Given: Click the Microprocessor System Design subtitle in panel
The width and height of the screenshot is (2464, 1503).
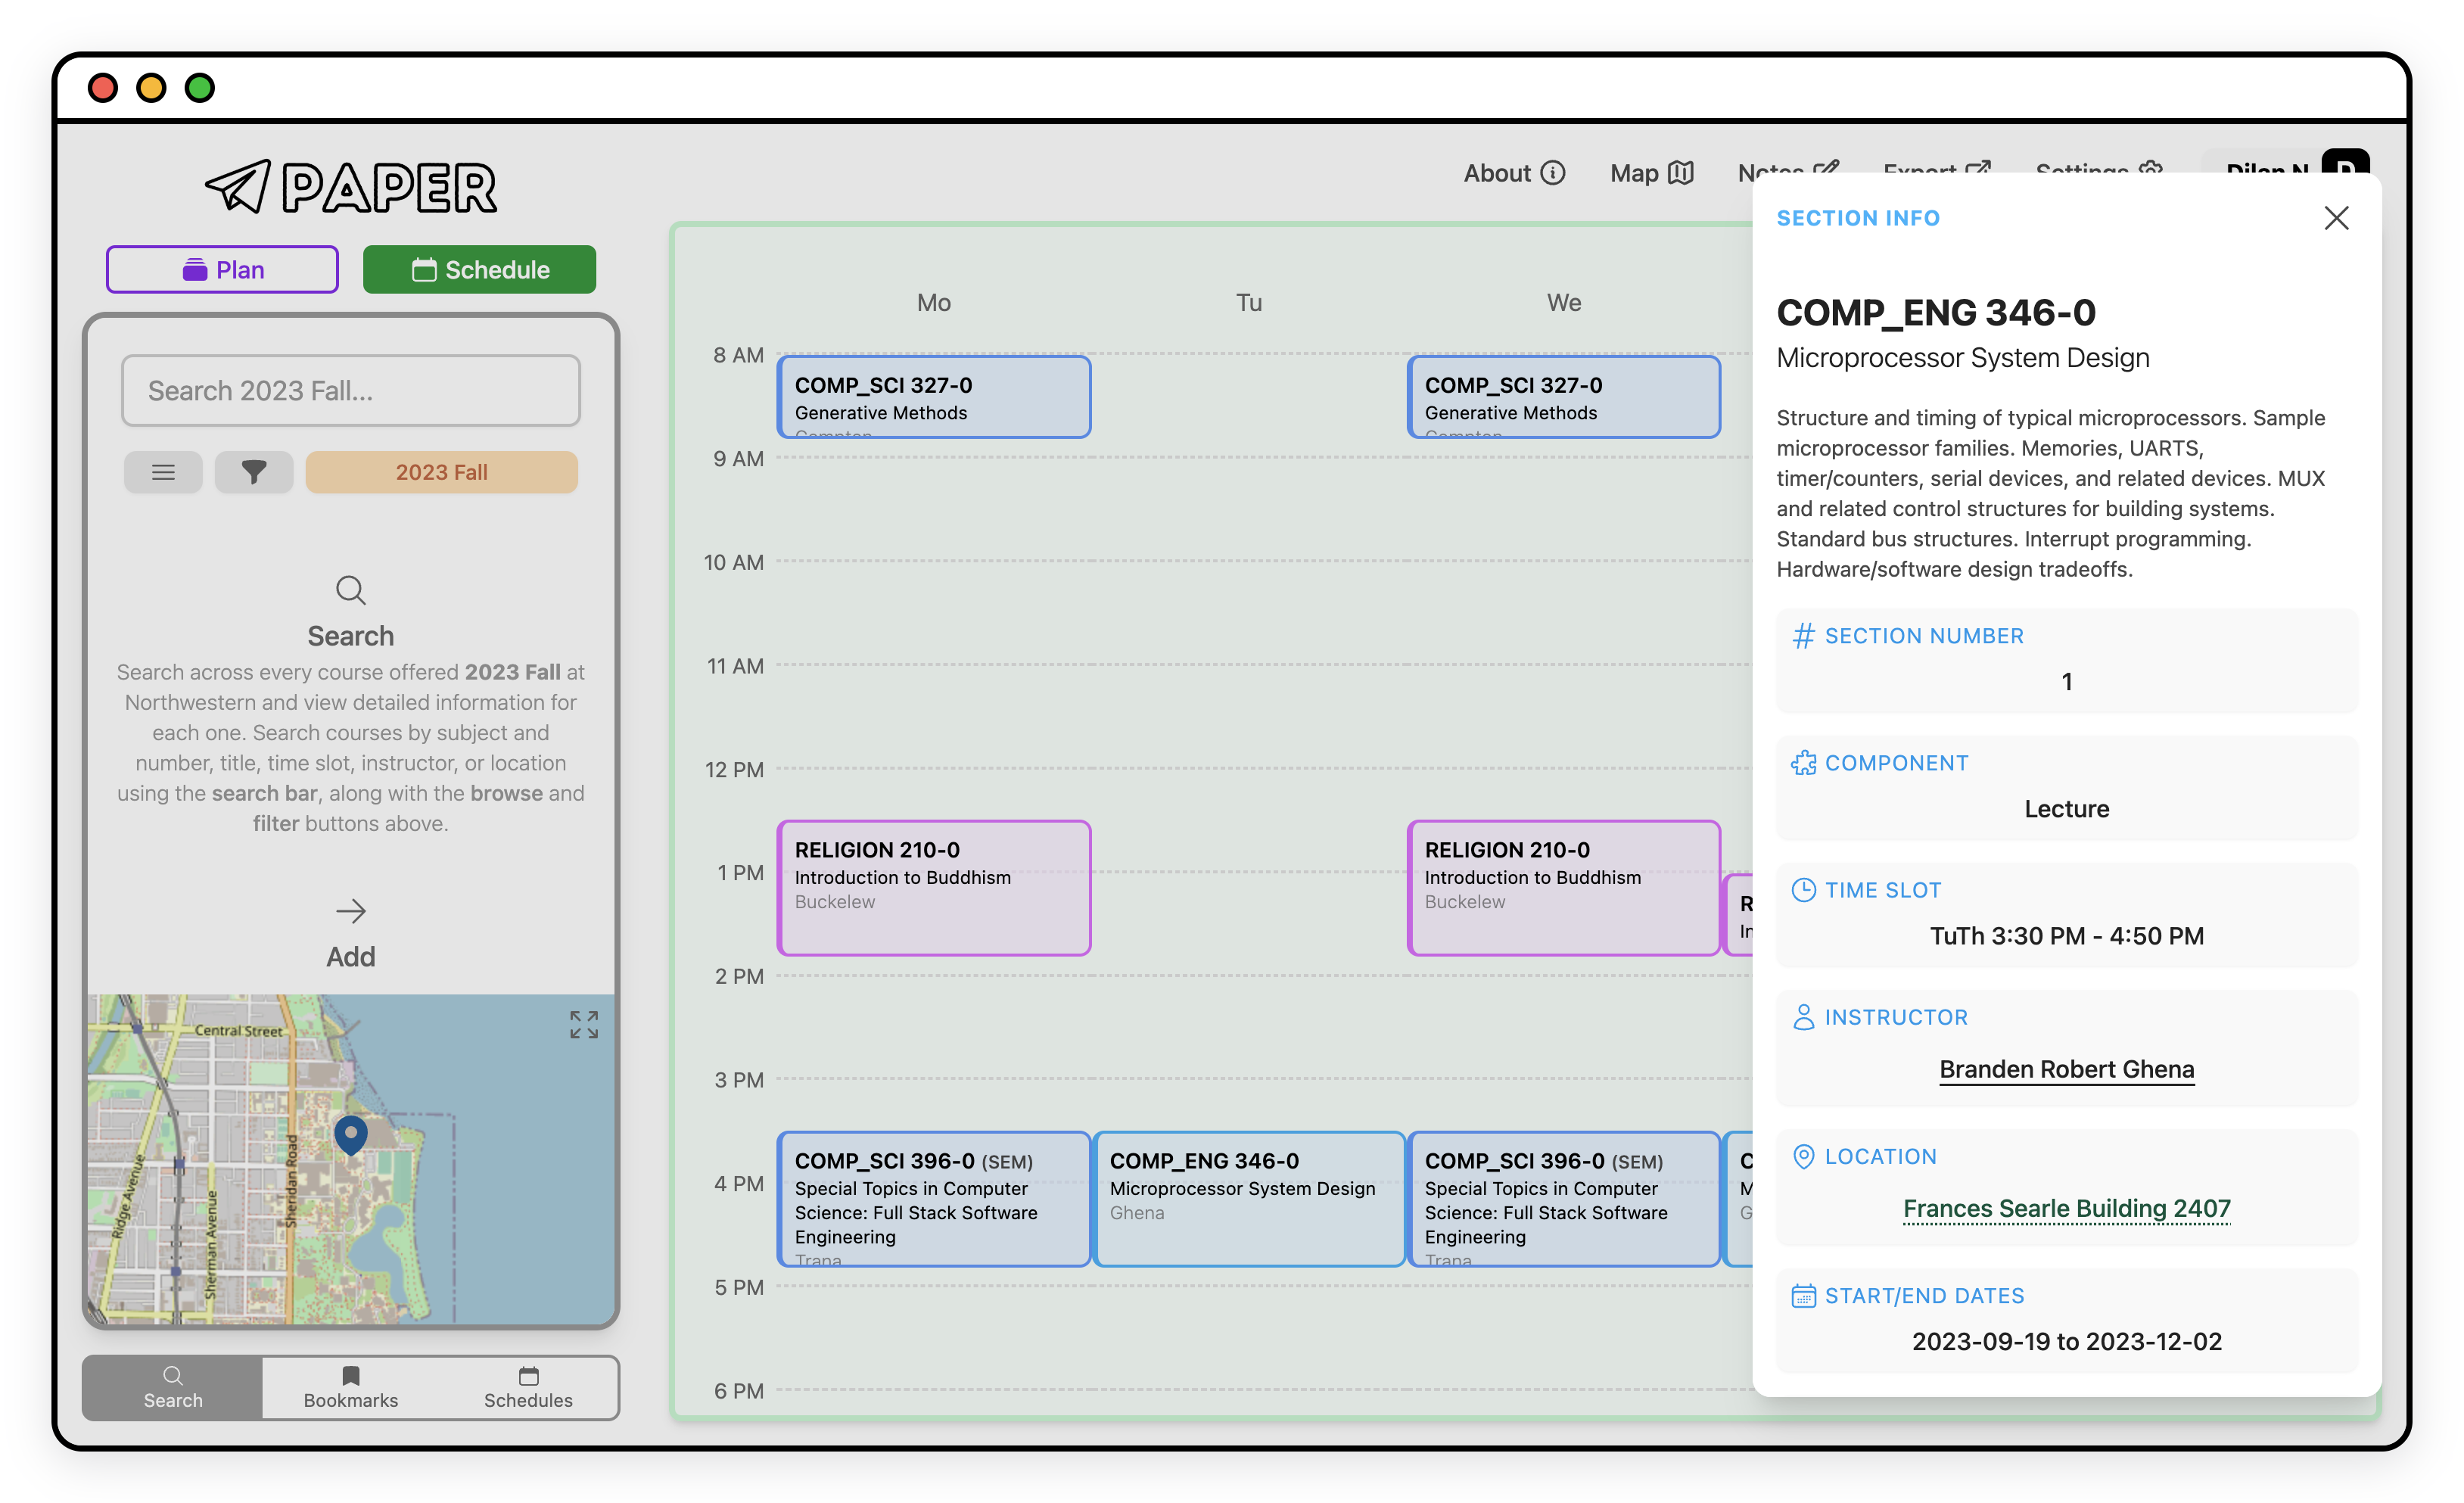Looking at the screenshot, I should coord(1962,358).
